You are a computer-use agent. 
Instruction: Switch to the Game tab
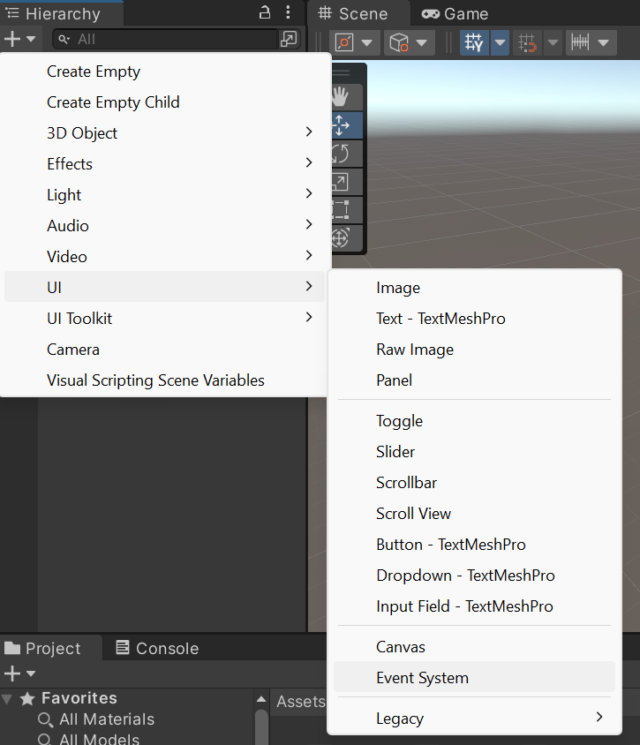tap(455, 14)
